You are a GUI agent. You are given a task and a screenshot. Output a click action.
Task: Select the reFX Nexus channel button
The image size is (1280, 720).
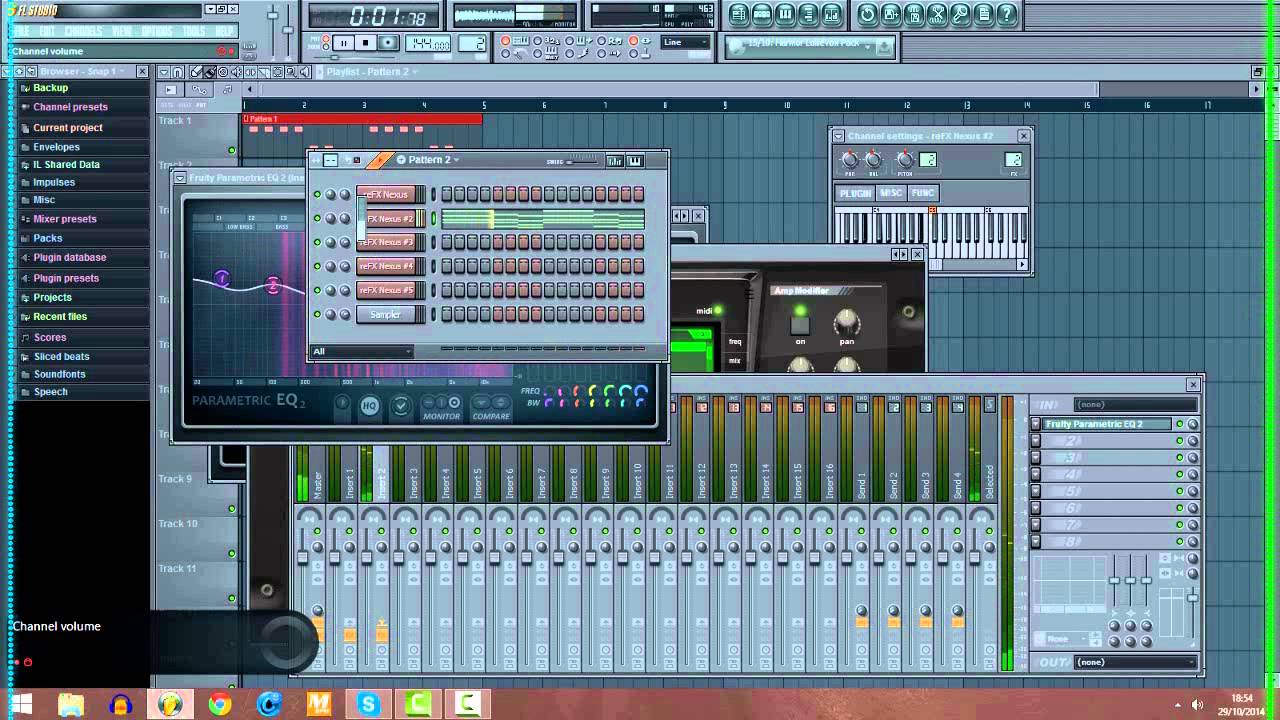(385, 194)
